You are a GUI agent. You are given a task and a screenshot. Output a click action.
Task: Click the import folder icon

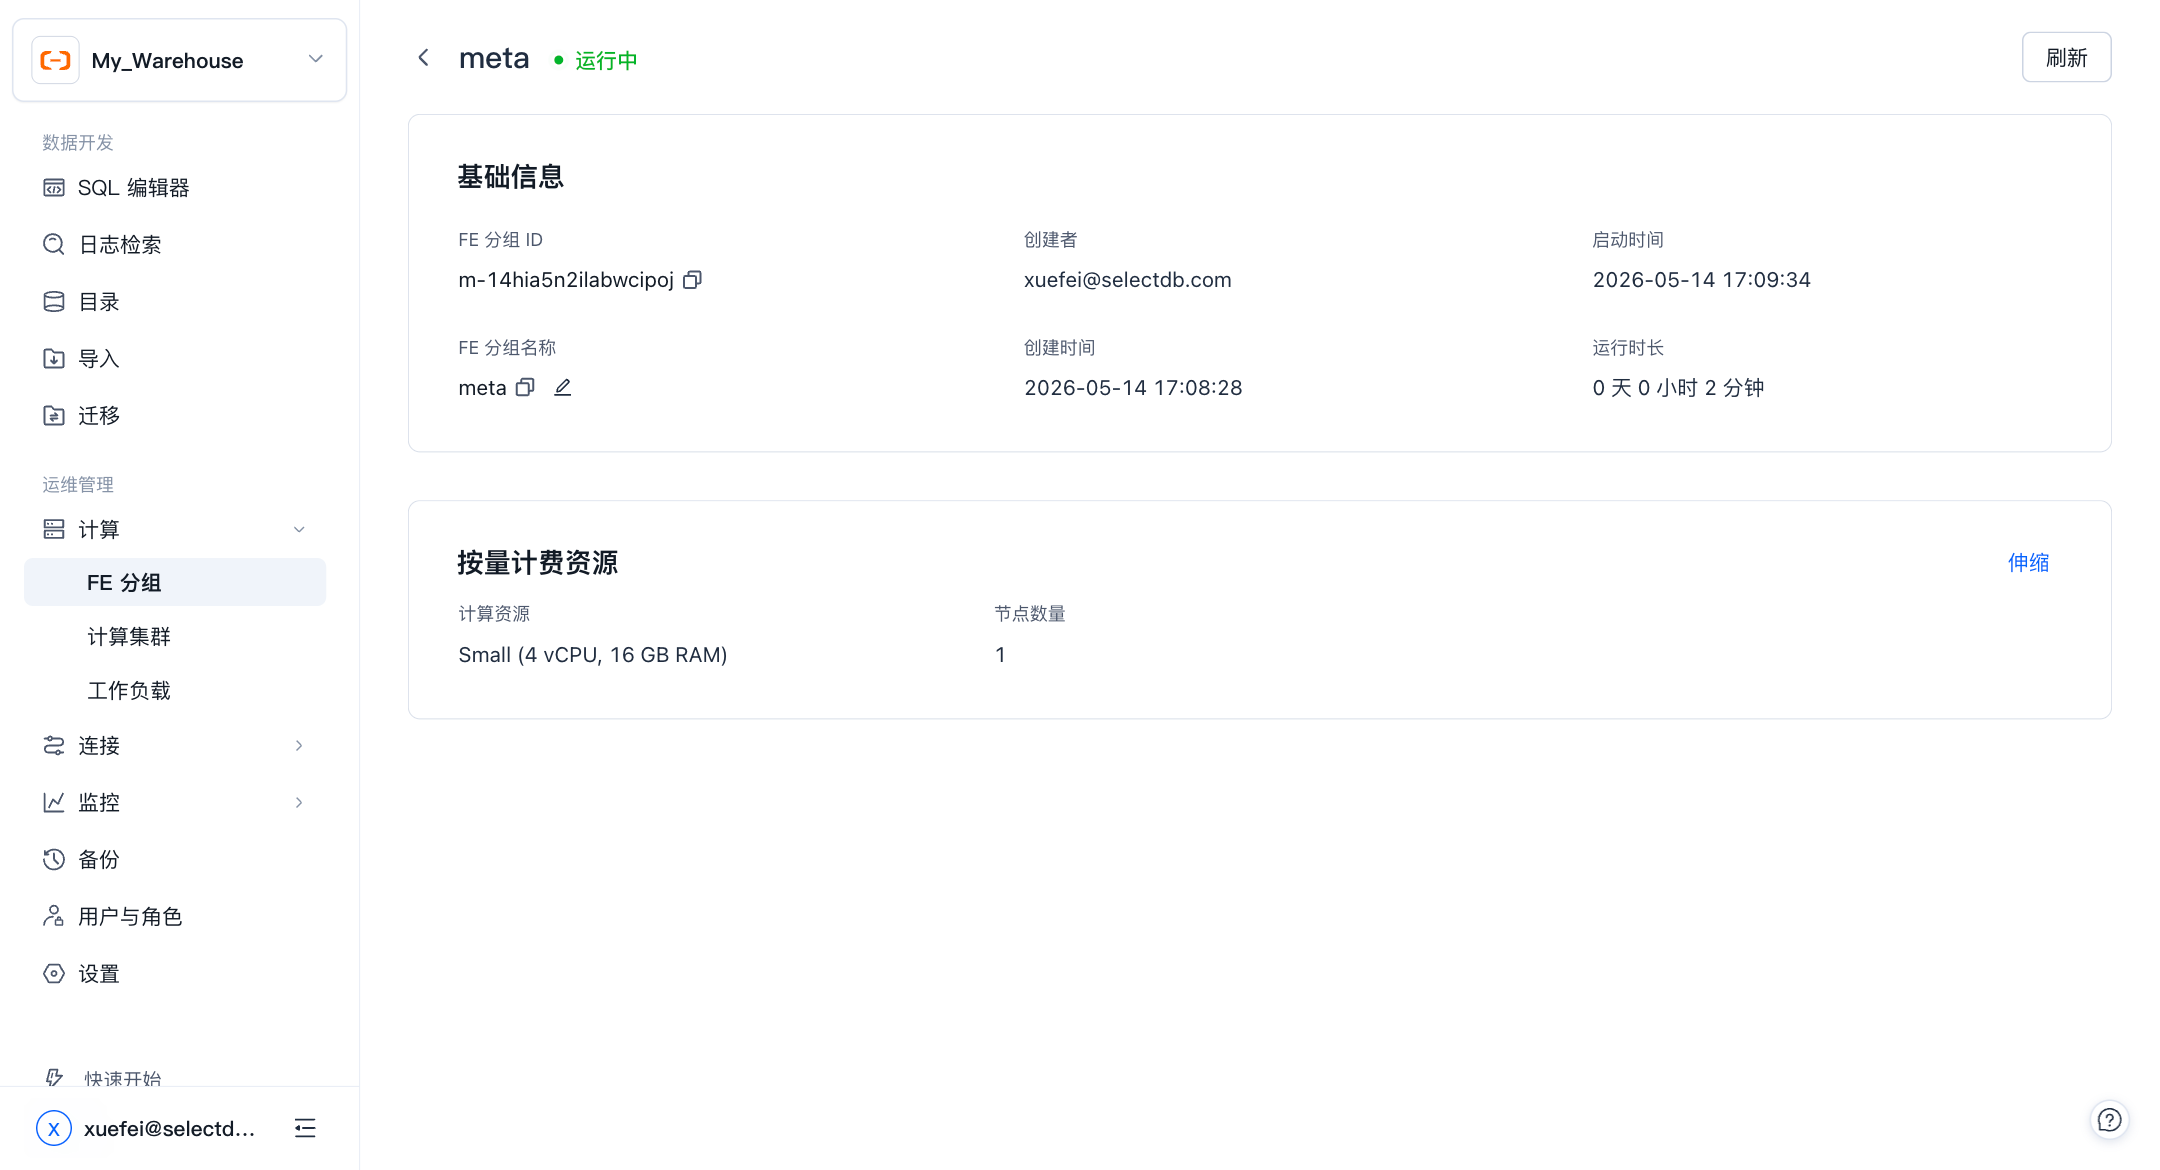tap(54, 359)
